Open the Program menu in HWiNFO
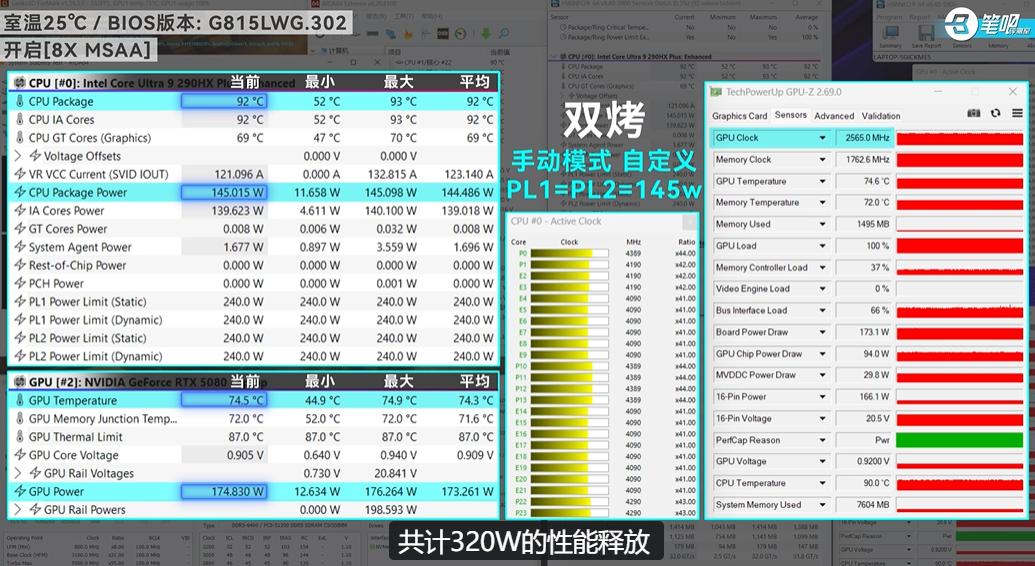 888,18
